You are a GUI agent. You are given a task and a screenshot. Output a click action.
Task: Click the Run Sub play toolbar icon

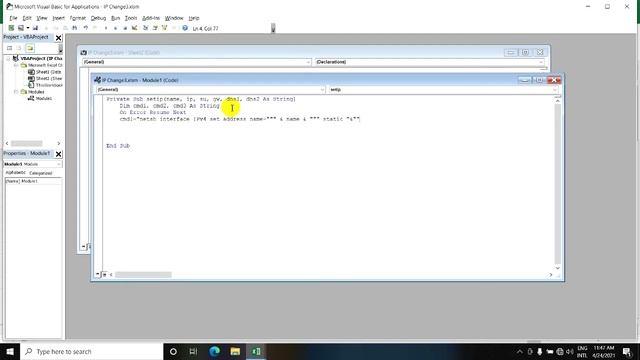click(x=106, y=28)
